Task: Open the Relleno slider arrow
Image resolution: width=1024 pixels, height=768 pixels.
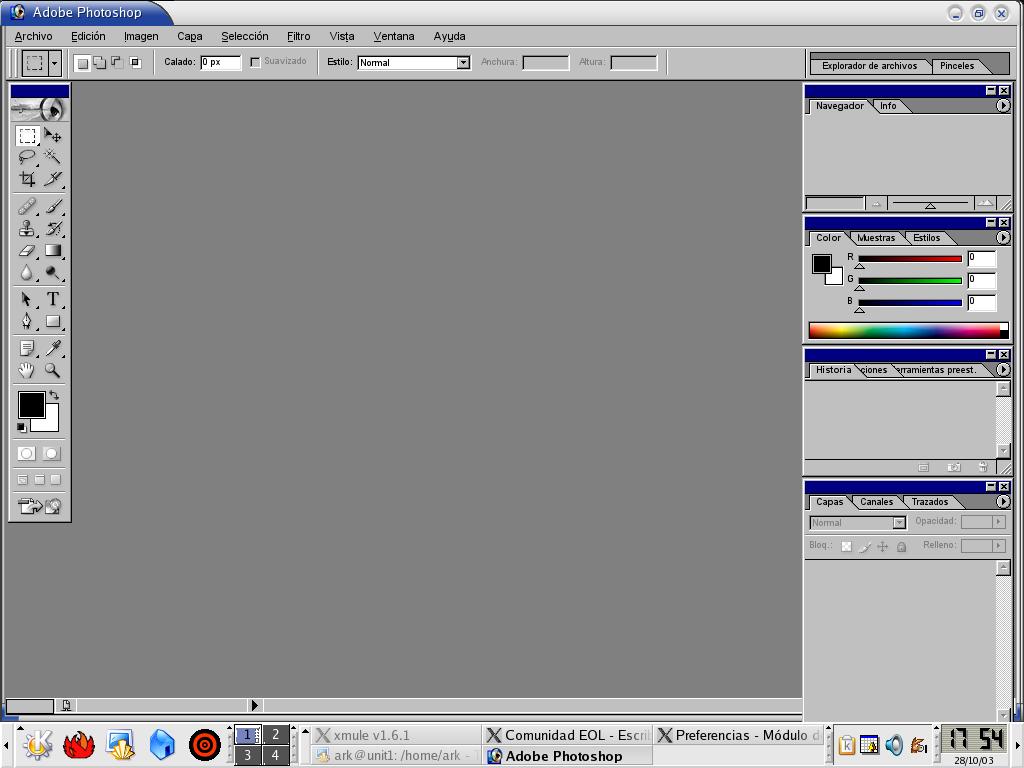Action: (998, 545)
